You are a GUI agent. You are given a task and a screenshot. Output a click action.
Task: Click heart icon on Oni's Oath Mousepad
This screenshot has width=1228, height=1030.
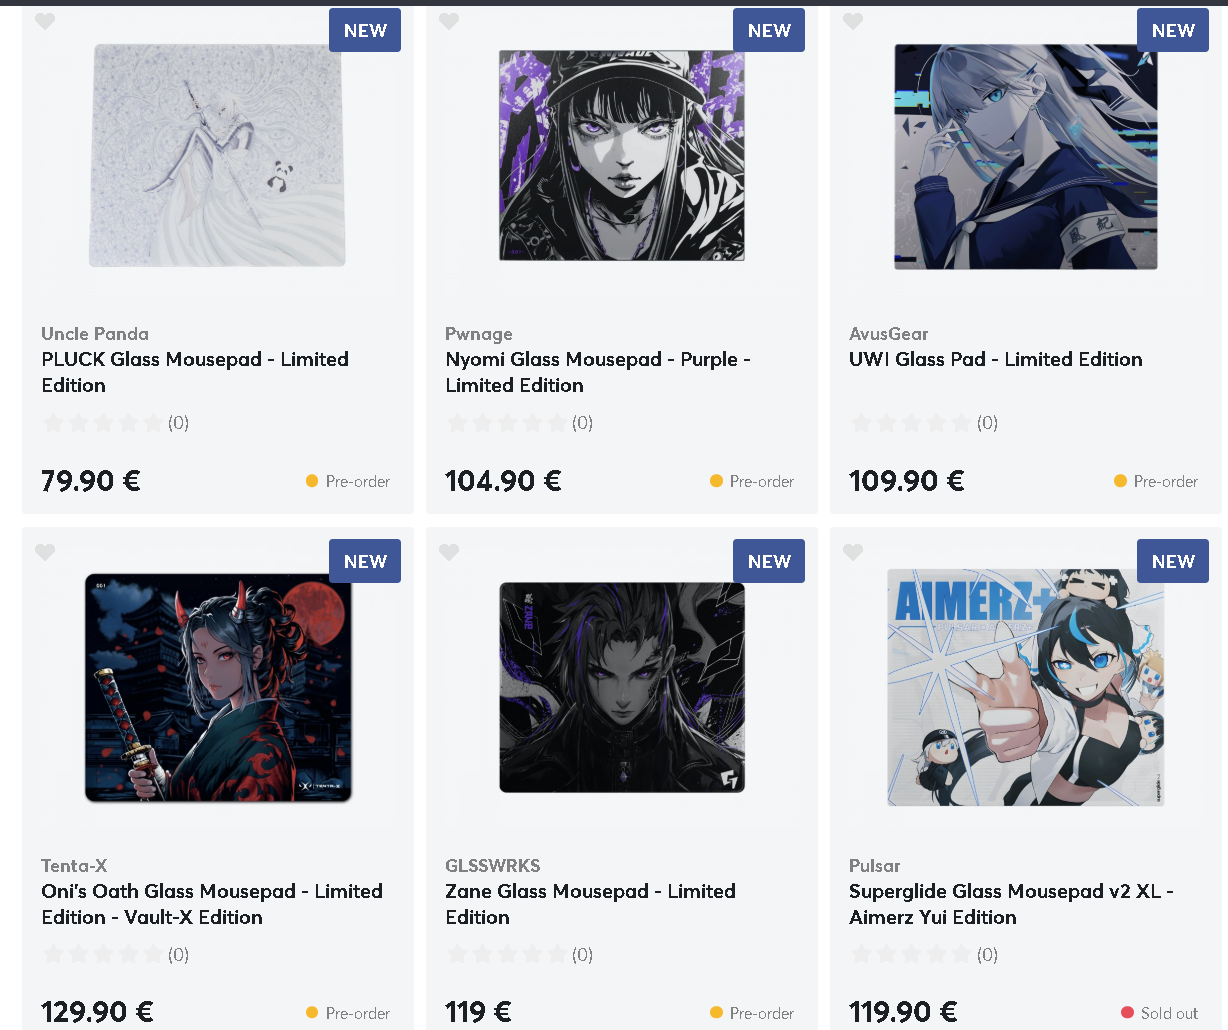45,552
